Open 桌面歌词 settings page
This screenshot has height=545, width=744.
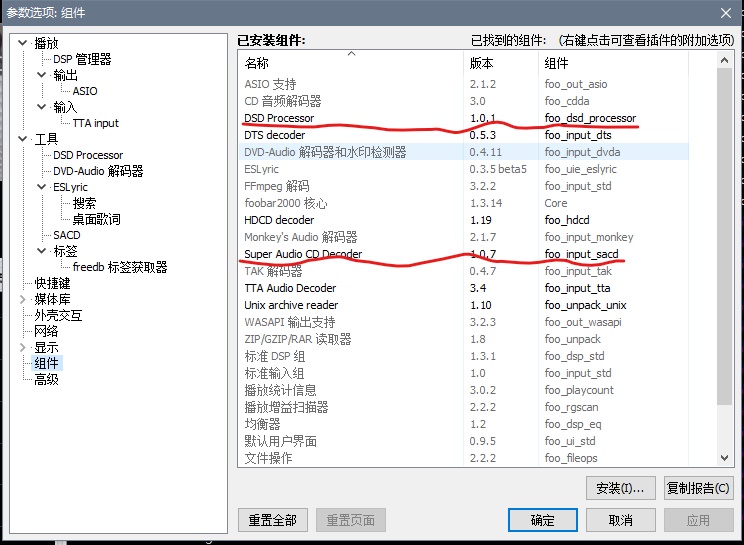pos(96,219)
